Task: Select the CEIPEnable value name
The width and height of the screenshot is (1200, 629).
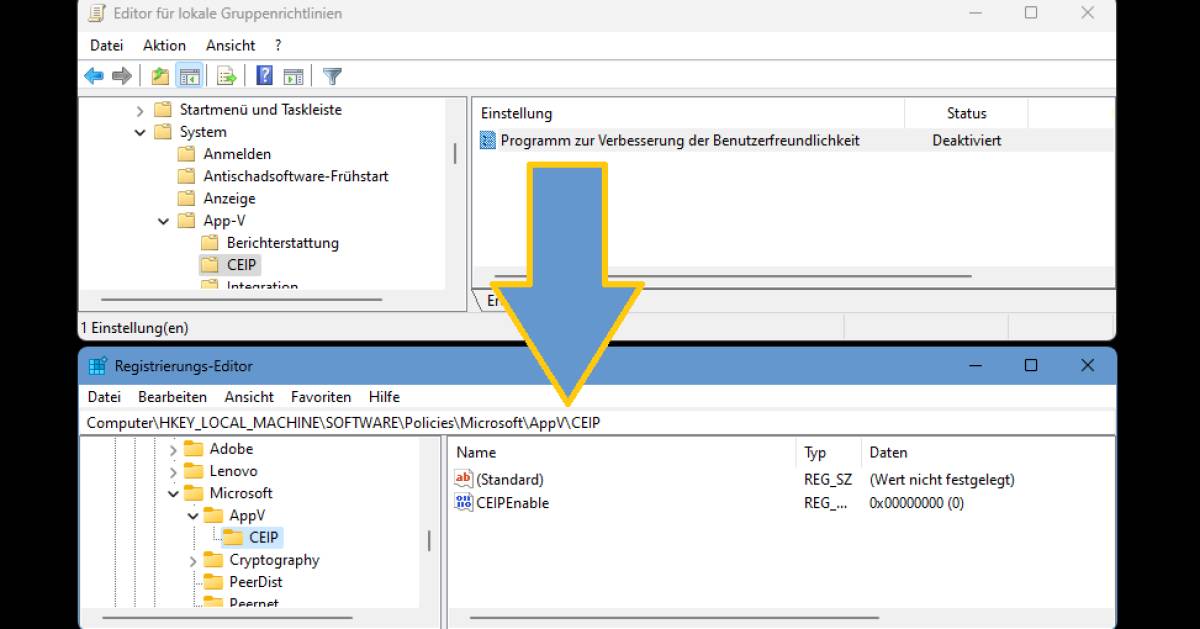Action: [x=512, y=503]
